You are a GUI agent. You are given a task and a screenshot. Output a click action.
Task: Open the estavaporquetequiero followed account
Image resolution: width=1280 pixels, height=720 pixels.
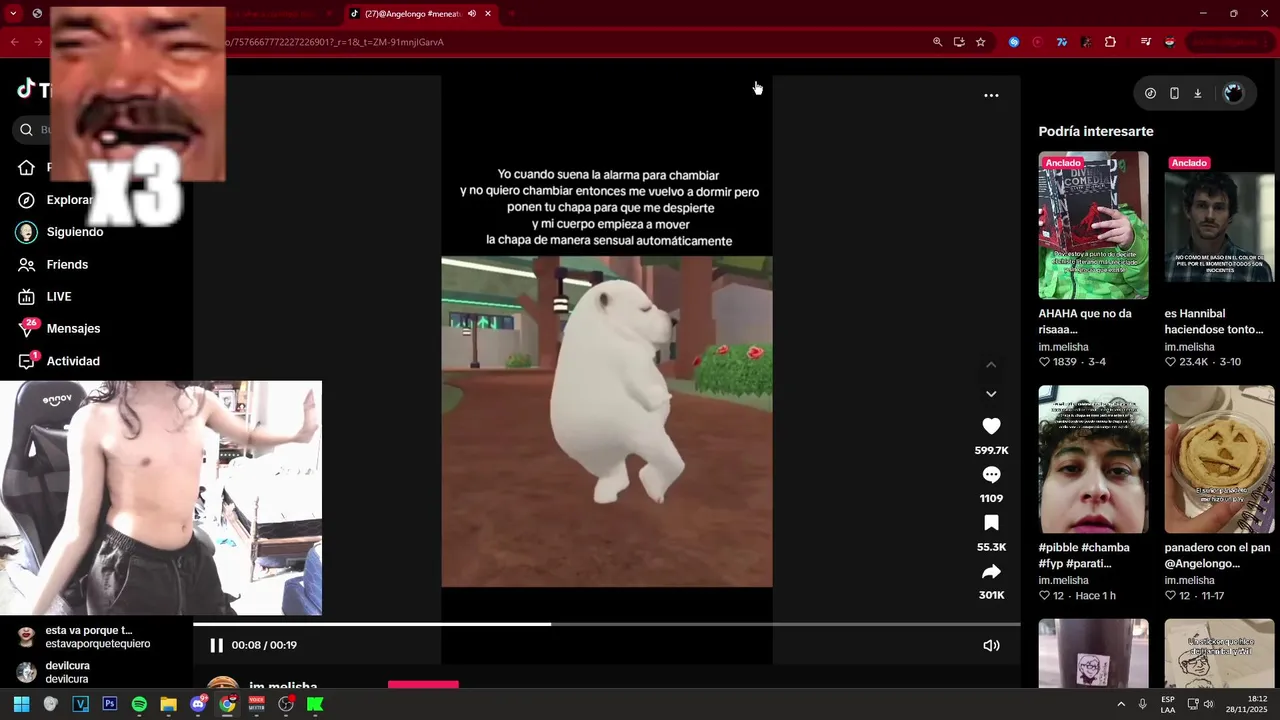(x=85, y=637)
